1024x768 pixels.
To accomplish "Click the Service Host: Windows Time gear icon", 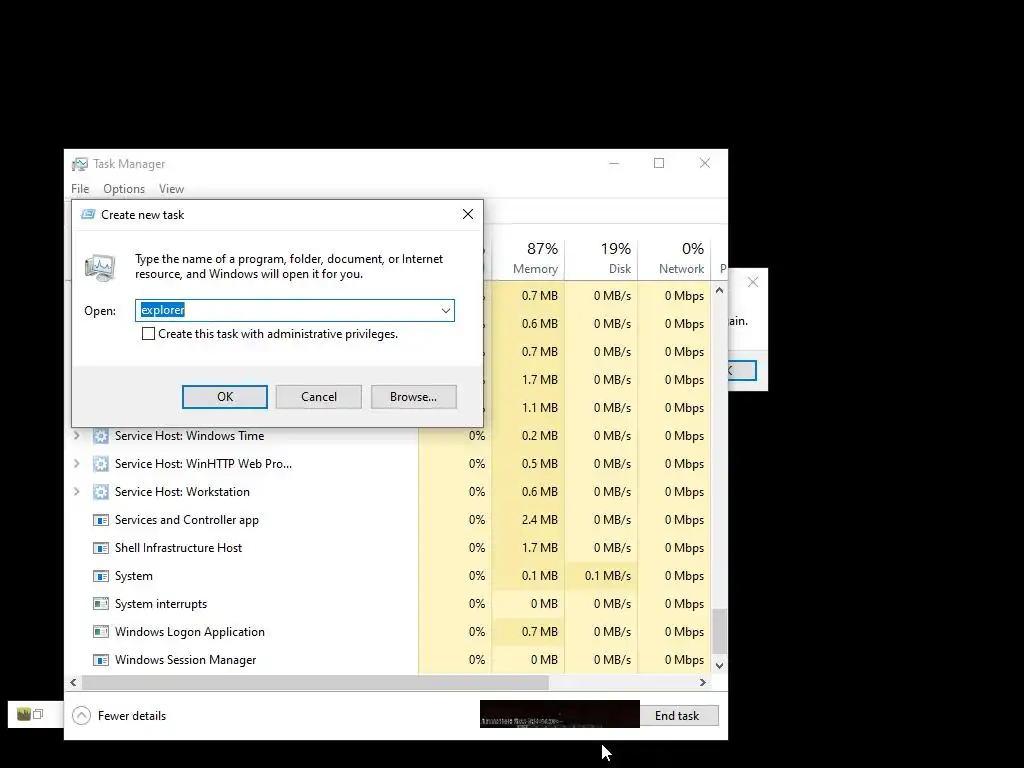I will (101, 436).
